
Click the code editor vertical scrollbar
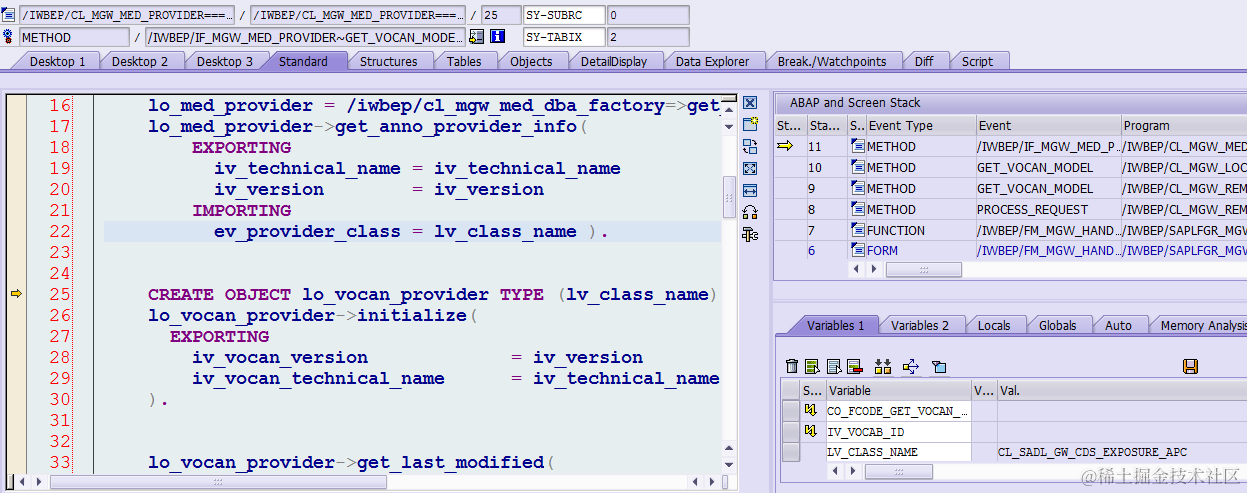[729, 197]
